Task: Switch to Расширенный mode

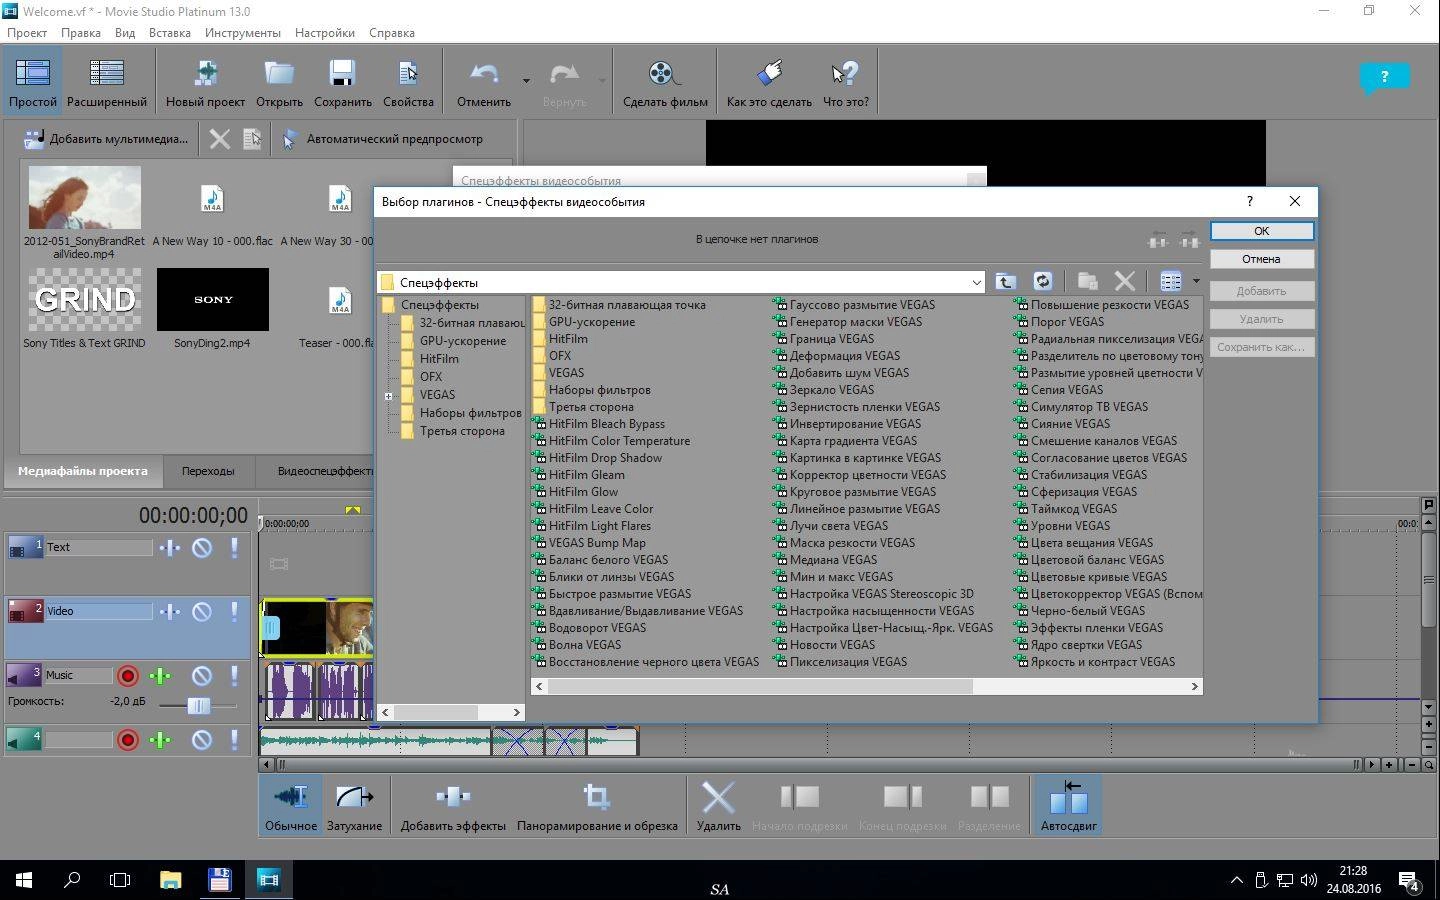Action: coord(107,81)
